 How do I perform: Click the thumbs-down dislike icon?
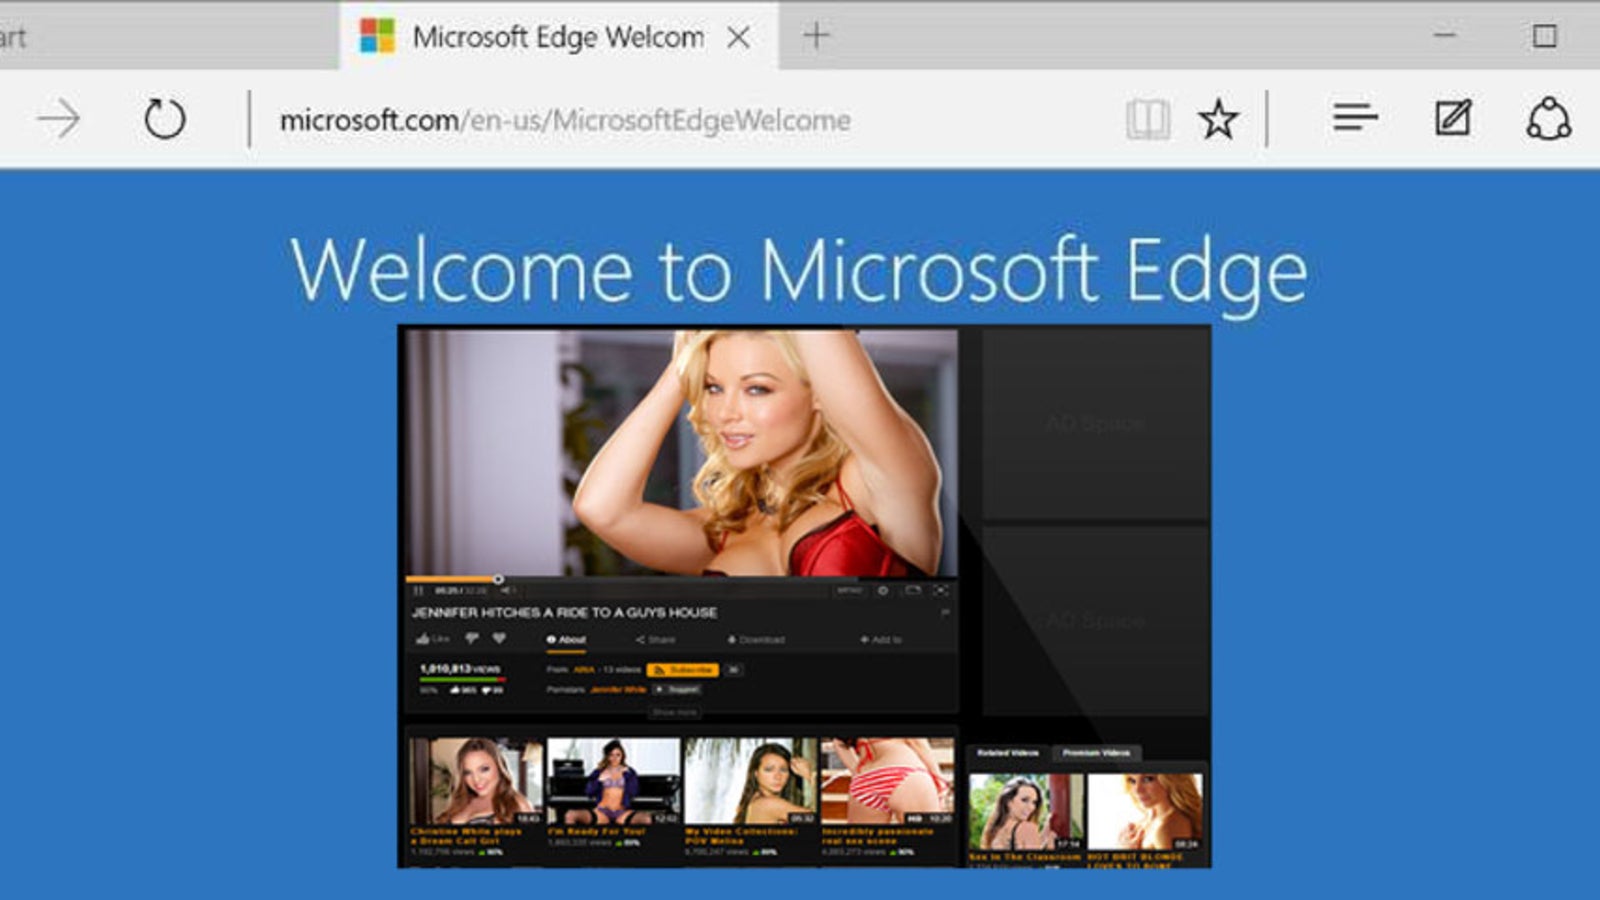471,638
